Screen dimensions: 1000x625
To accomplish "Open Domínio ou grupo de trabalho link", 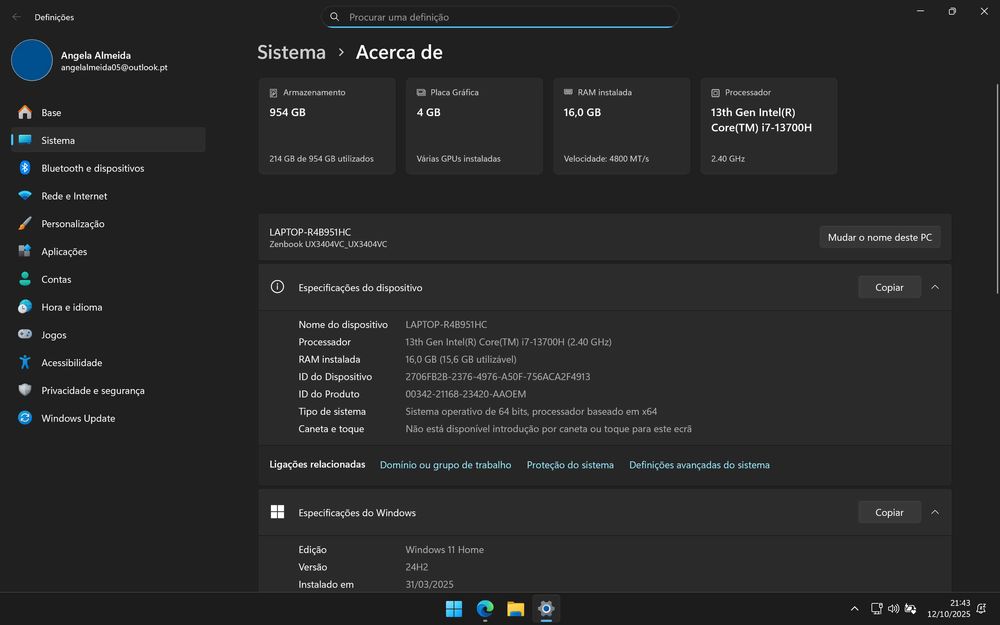I will click(445, 465).
